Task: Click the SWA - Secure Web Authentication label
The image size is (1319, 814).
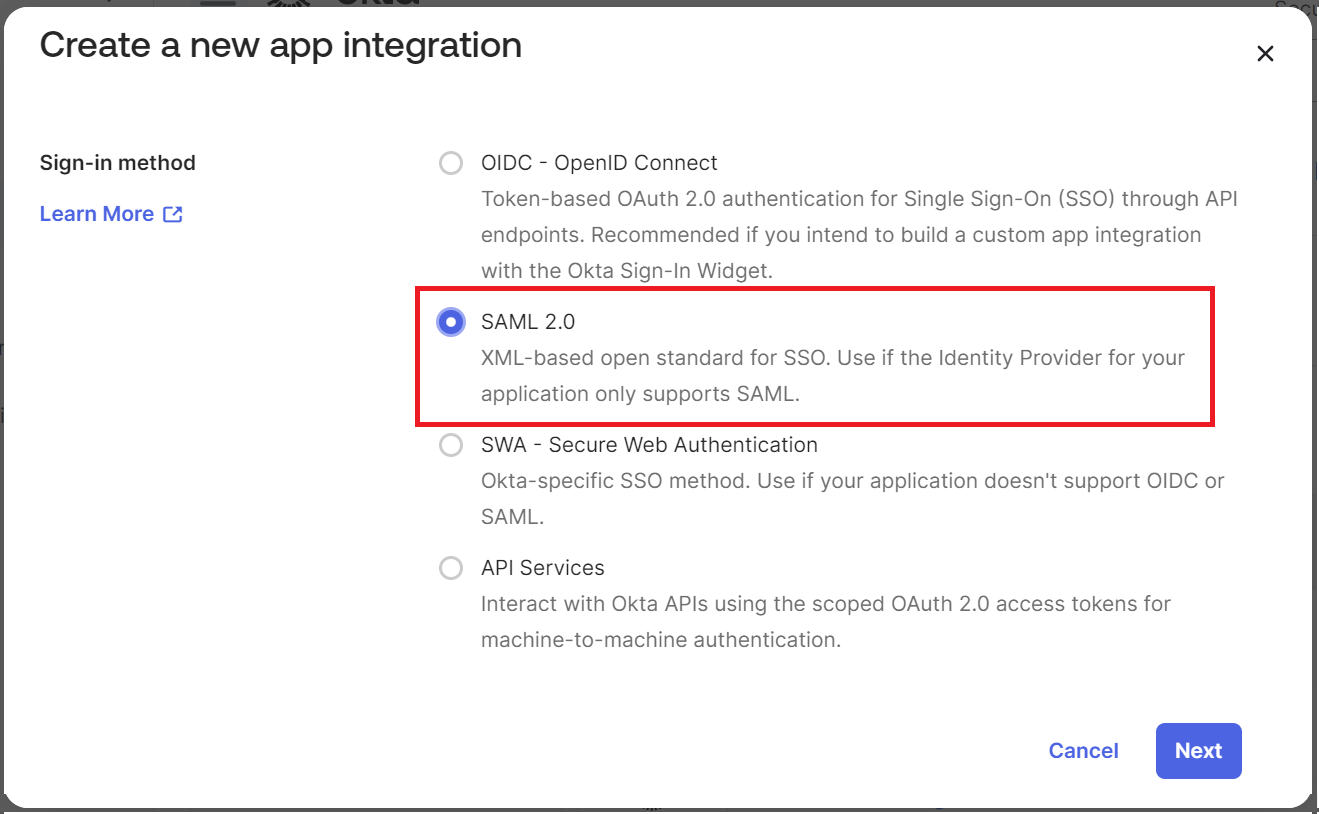Action: point(649,445)
